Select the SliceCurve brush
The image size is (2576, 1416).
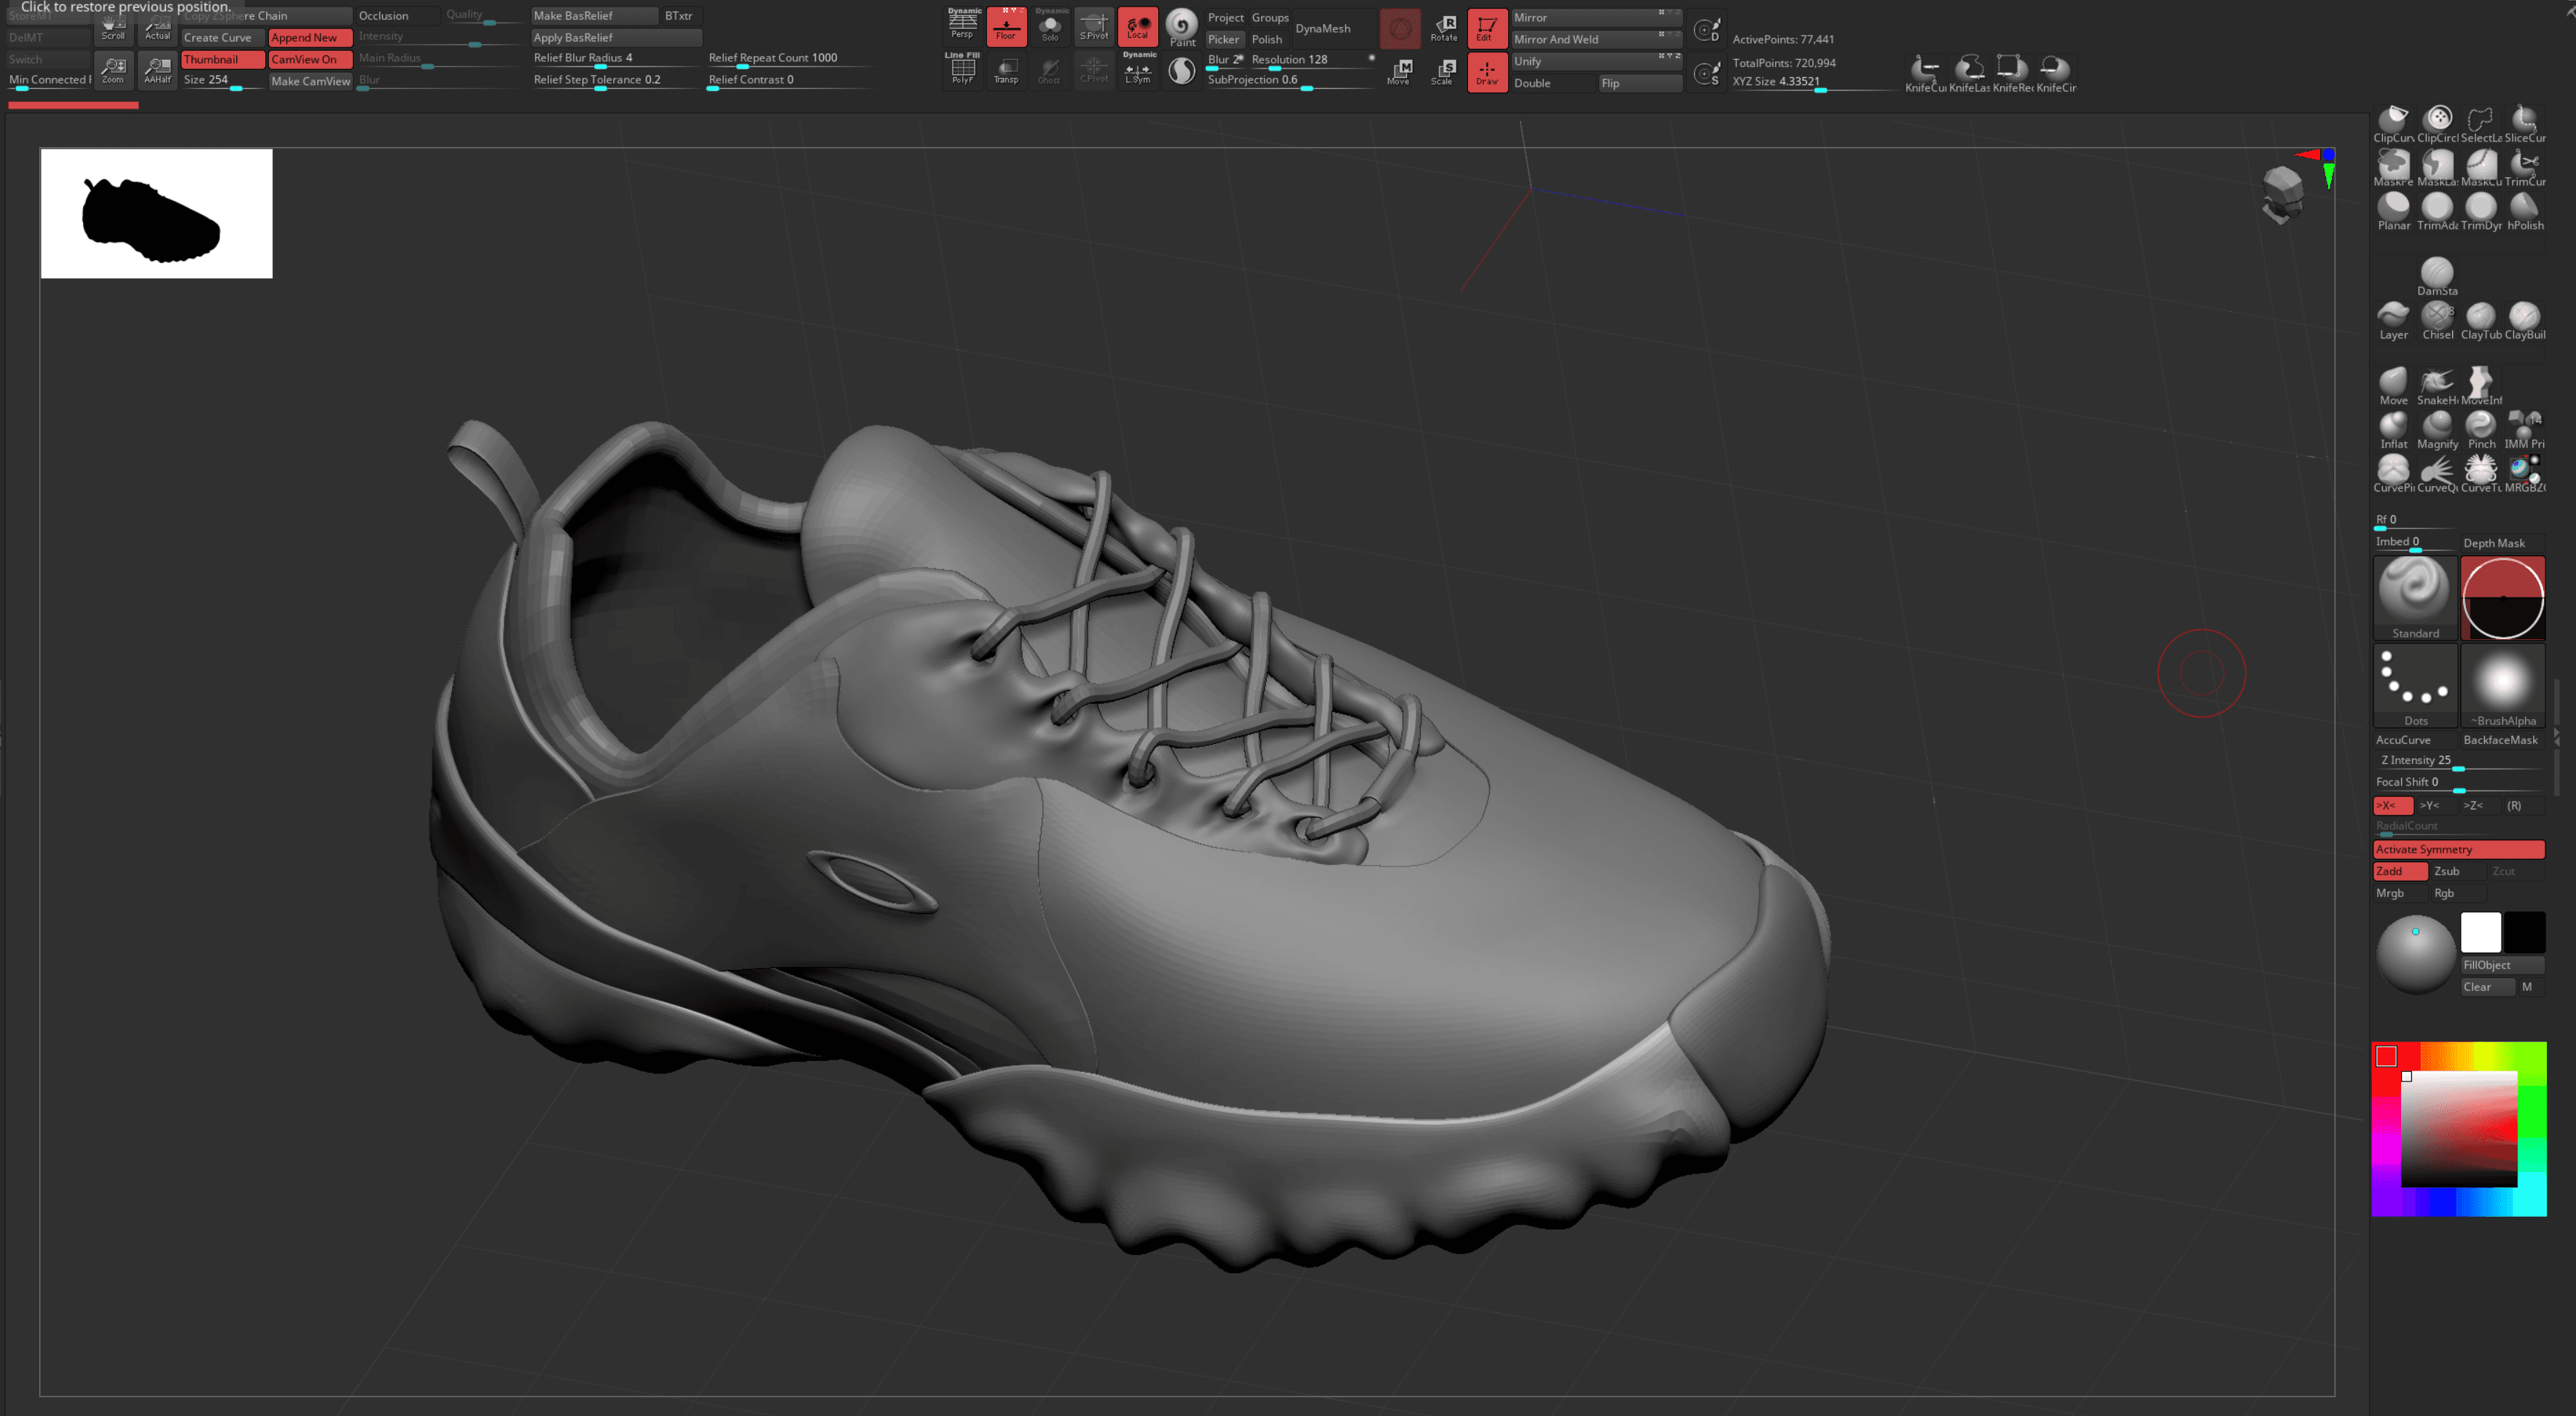click(x=2525, y=124)
